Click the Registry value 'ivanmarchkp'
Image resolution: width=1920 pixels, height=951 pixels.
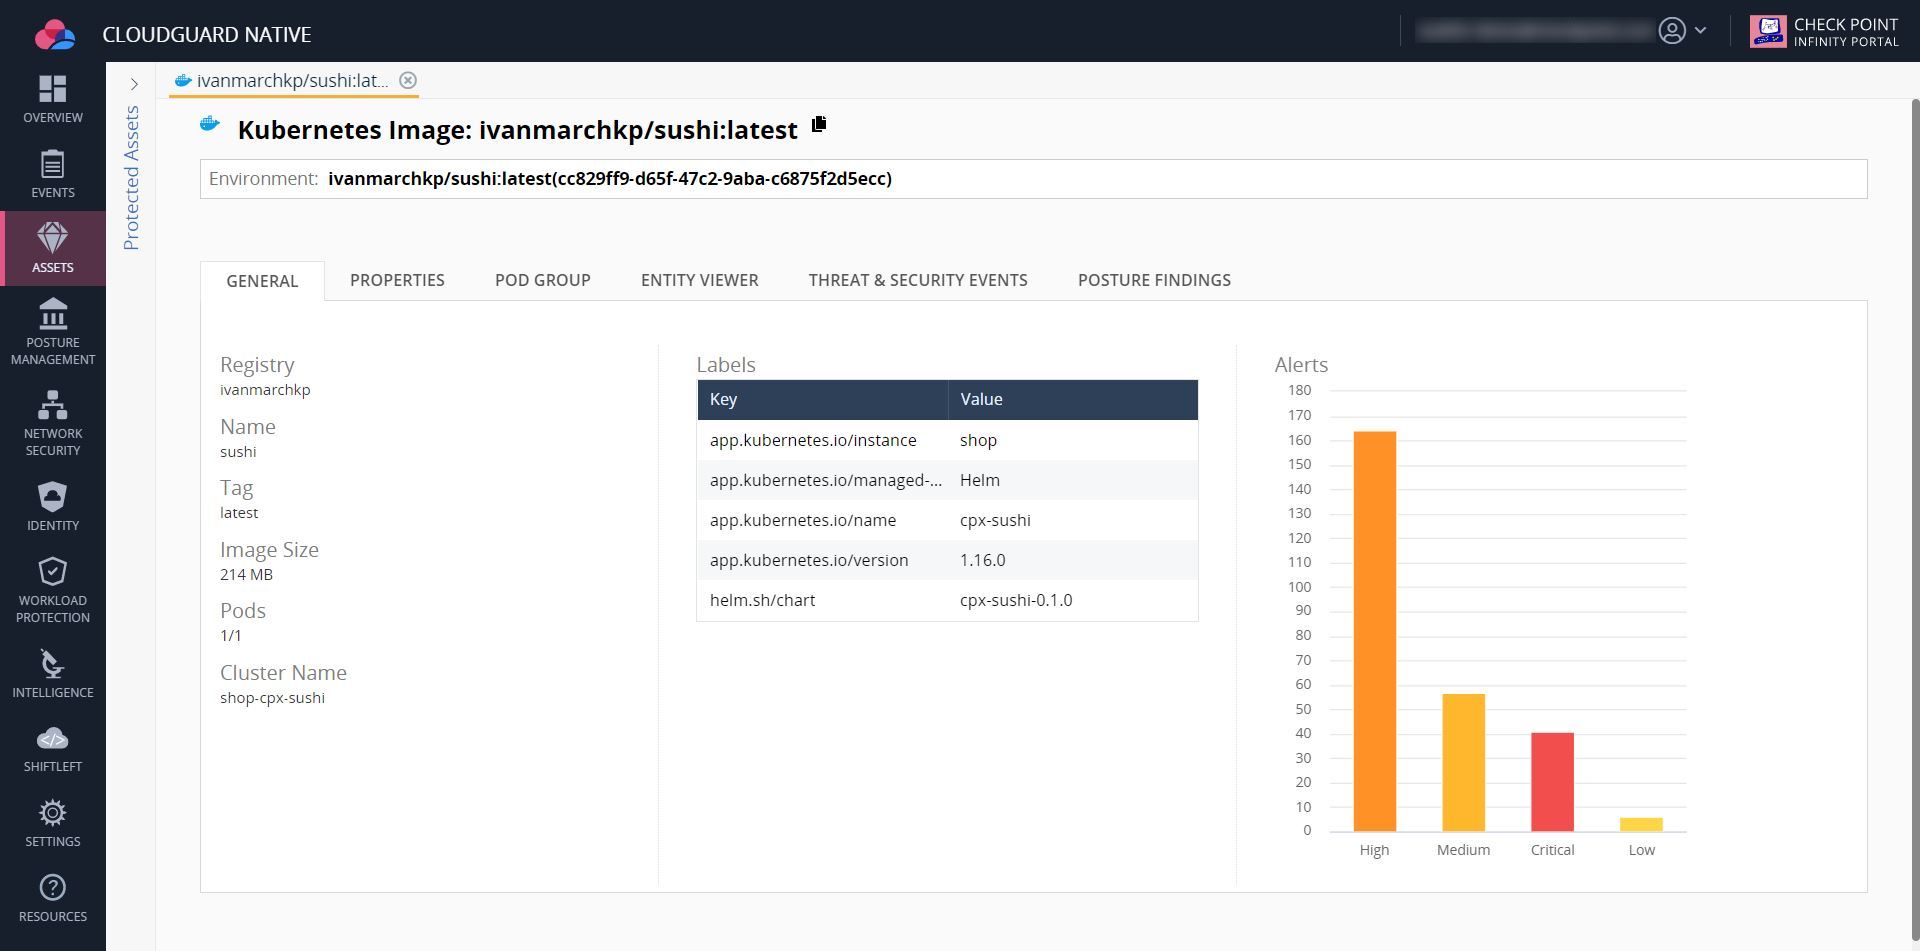point(265,390)
